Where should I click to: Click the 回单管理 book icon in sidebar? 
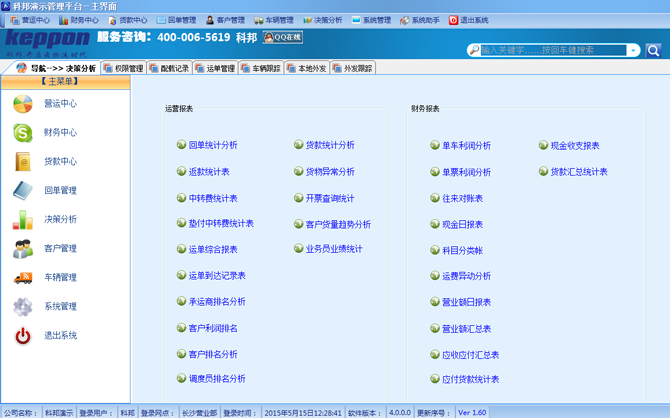click(23, 191)
